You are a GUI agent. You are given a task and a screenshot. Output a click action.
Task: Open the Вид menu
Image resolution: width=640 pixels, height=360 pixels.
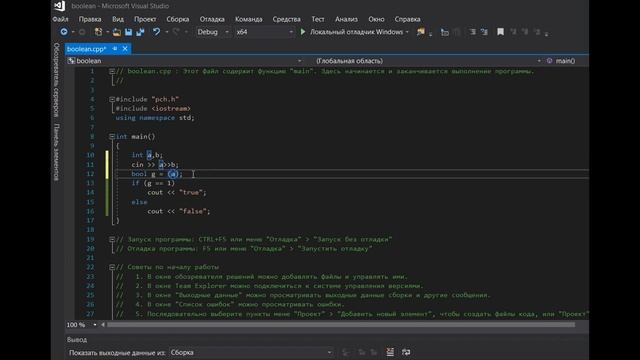click(118, 19)
